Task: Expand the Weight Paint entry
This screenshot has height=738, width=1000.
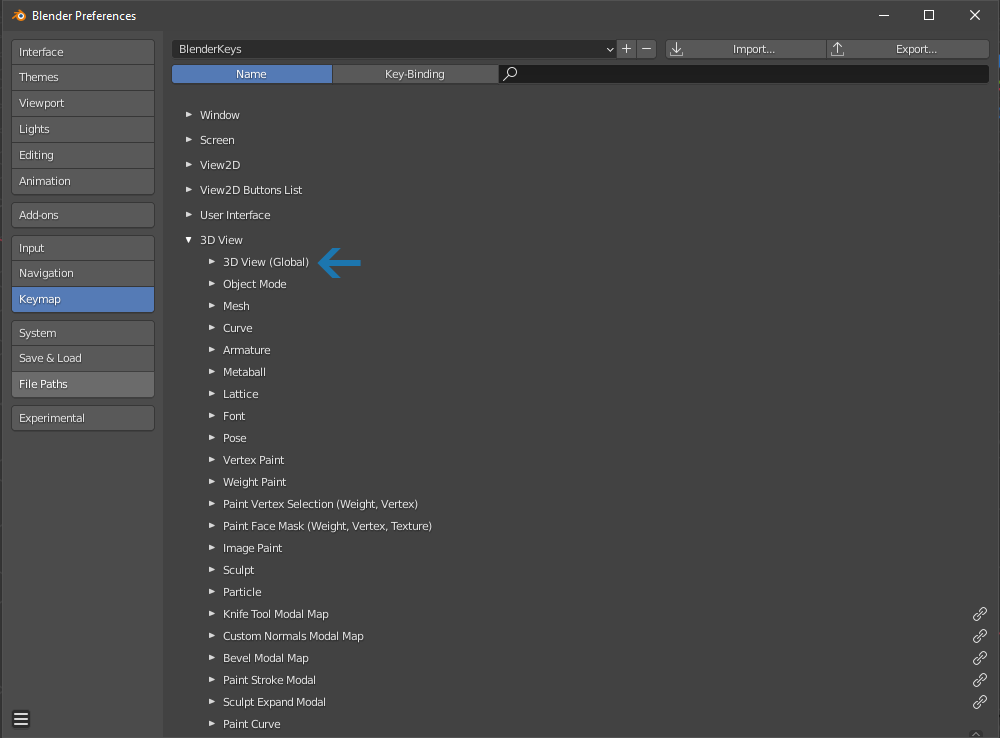Action: (x=212, y=482)
